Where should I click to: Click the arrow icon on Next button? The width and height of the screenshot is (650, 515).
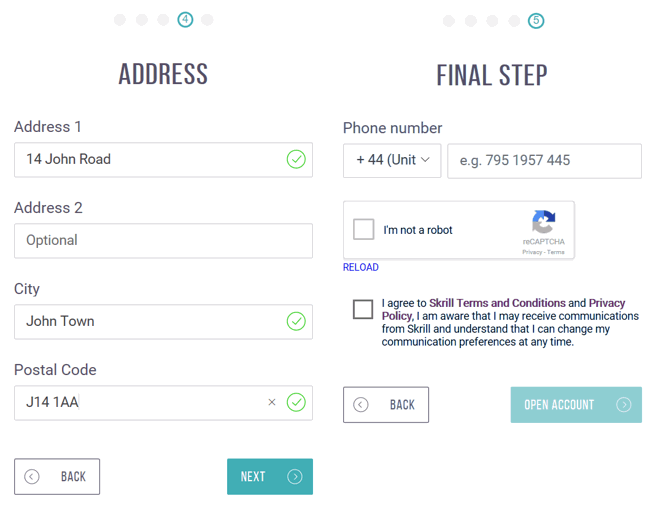pos(295,476)
